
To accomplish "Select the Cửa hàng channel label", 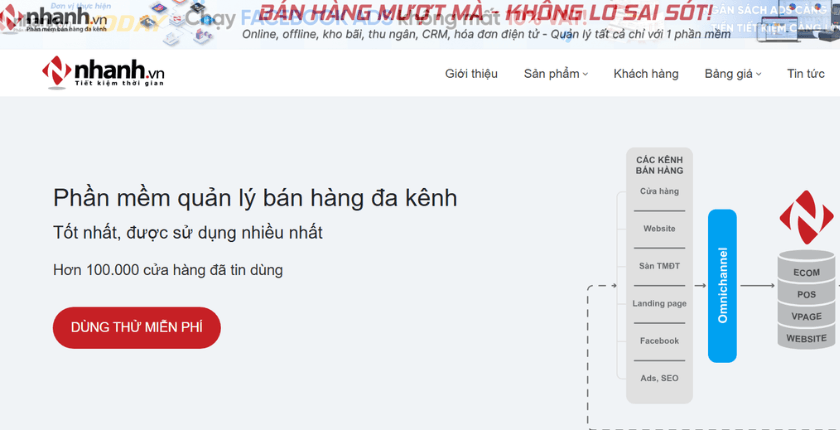I will pos(659,191).
